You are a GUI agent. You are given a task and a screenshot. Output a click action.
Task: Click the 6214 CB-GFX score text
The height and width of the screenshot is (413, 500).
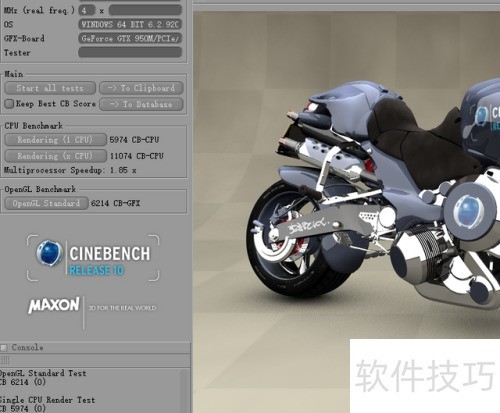click(115, 203)
